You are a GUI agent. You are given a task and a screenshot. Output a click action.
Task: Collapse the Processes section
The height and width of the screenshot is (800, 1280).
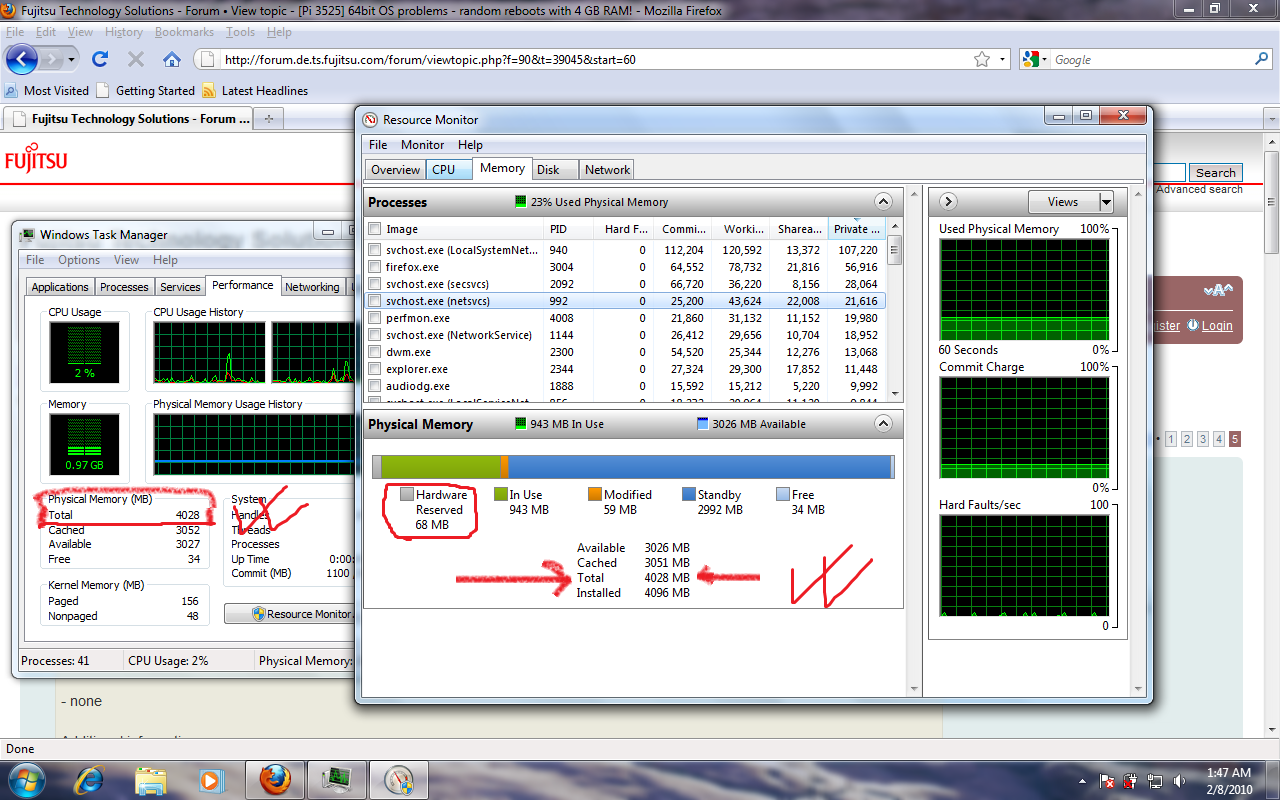pos(883,201)
